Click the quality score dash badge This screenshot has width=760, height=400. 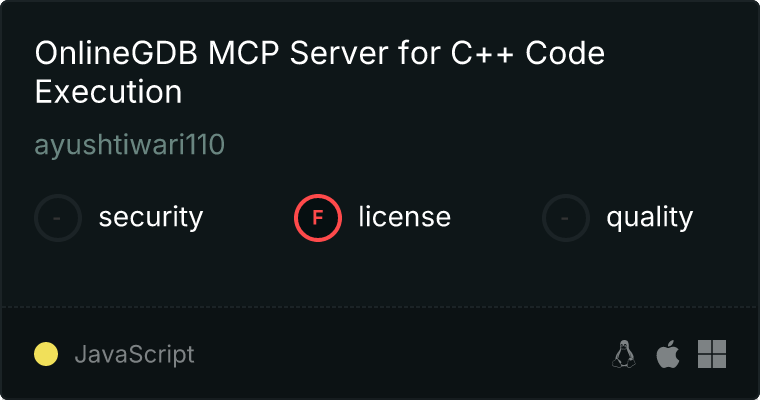[566, 218]
